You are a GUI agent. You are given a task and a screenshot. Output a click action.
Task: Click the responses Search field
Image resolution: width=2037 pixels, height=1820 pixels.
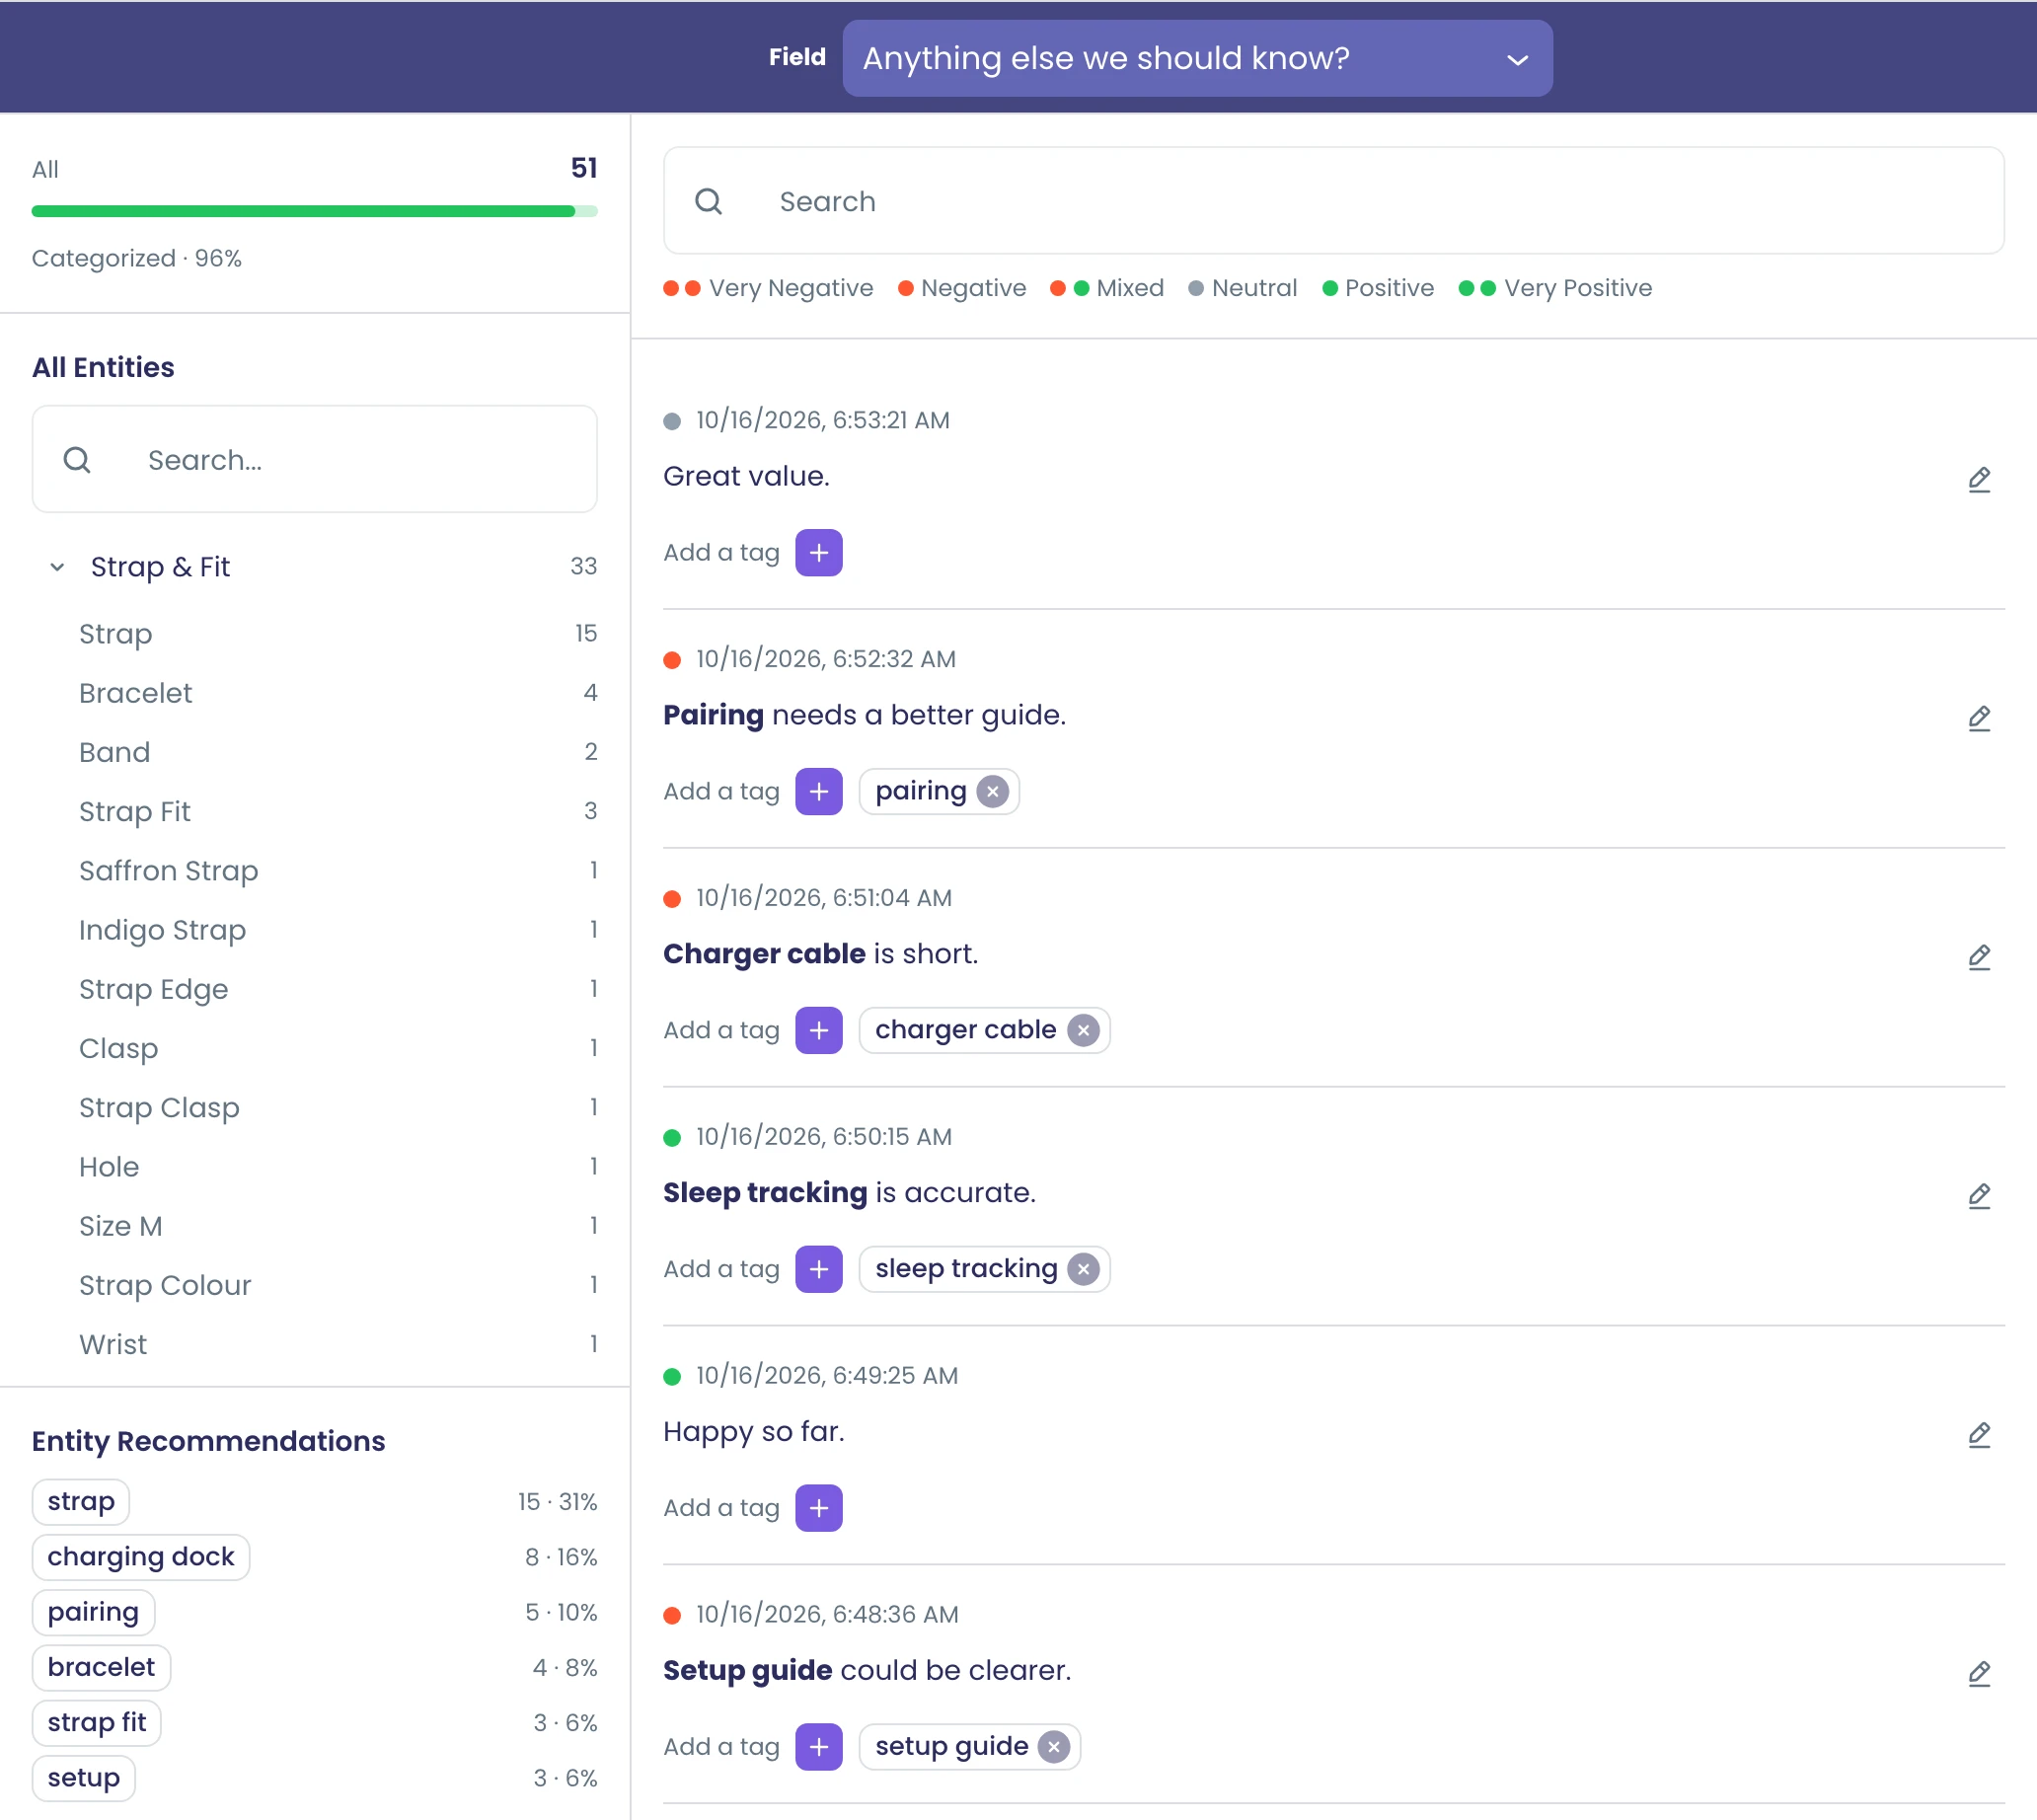pos(1333,201)
